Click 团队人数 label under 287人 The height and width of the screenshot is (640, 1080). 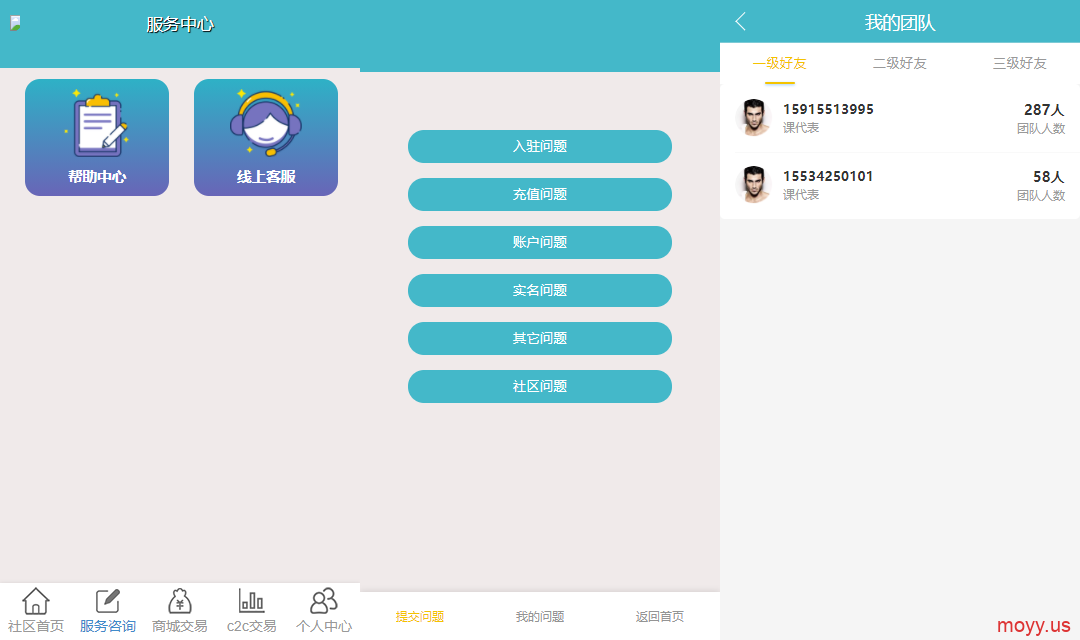1041,129
